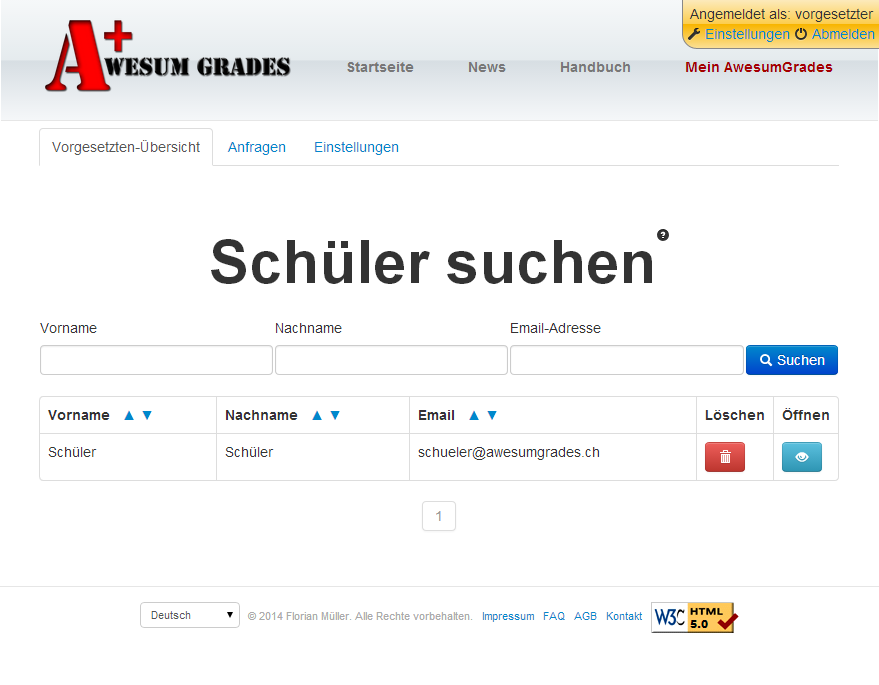Click the help question mark icon
The height and width of the screenshot is (685, 879).
663,235
